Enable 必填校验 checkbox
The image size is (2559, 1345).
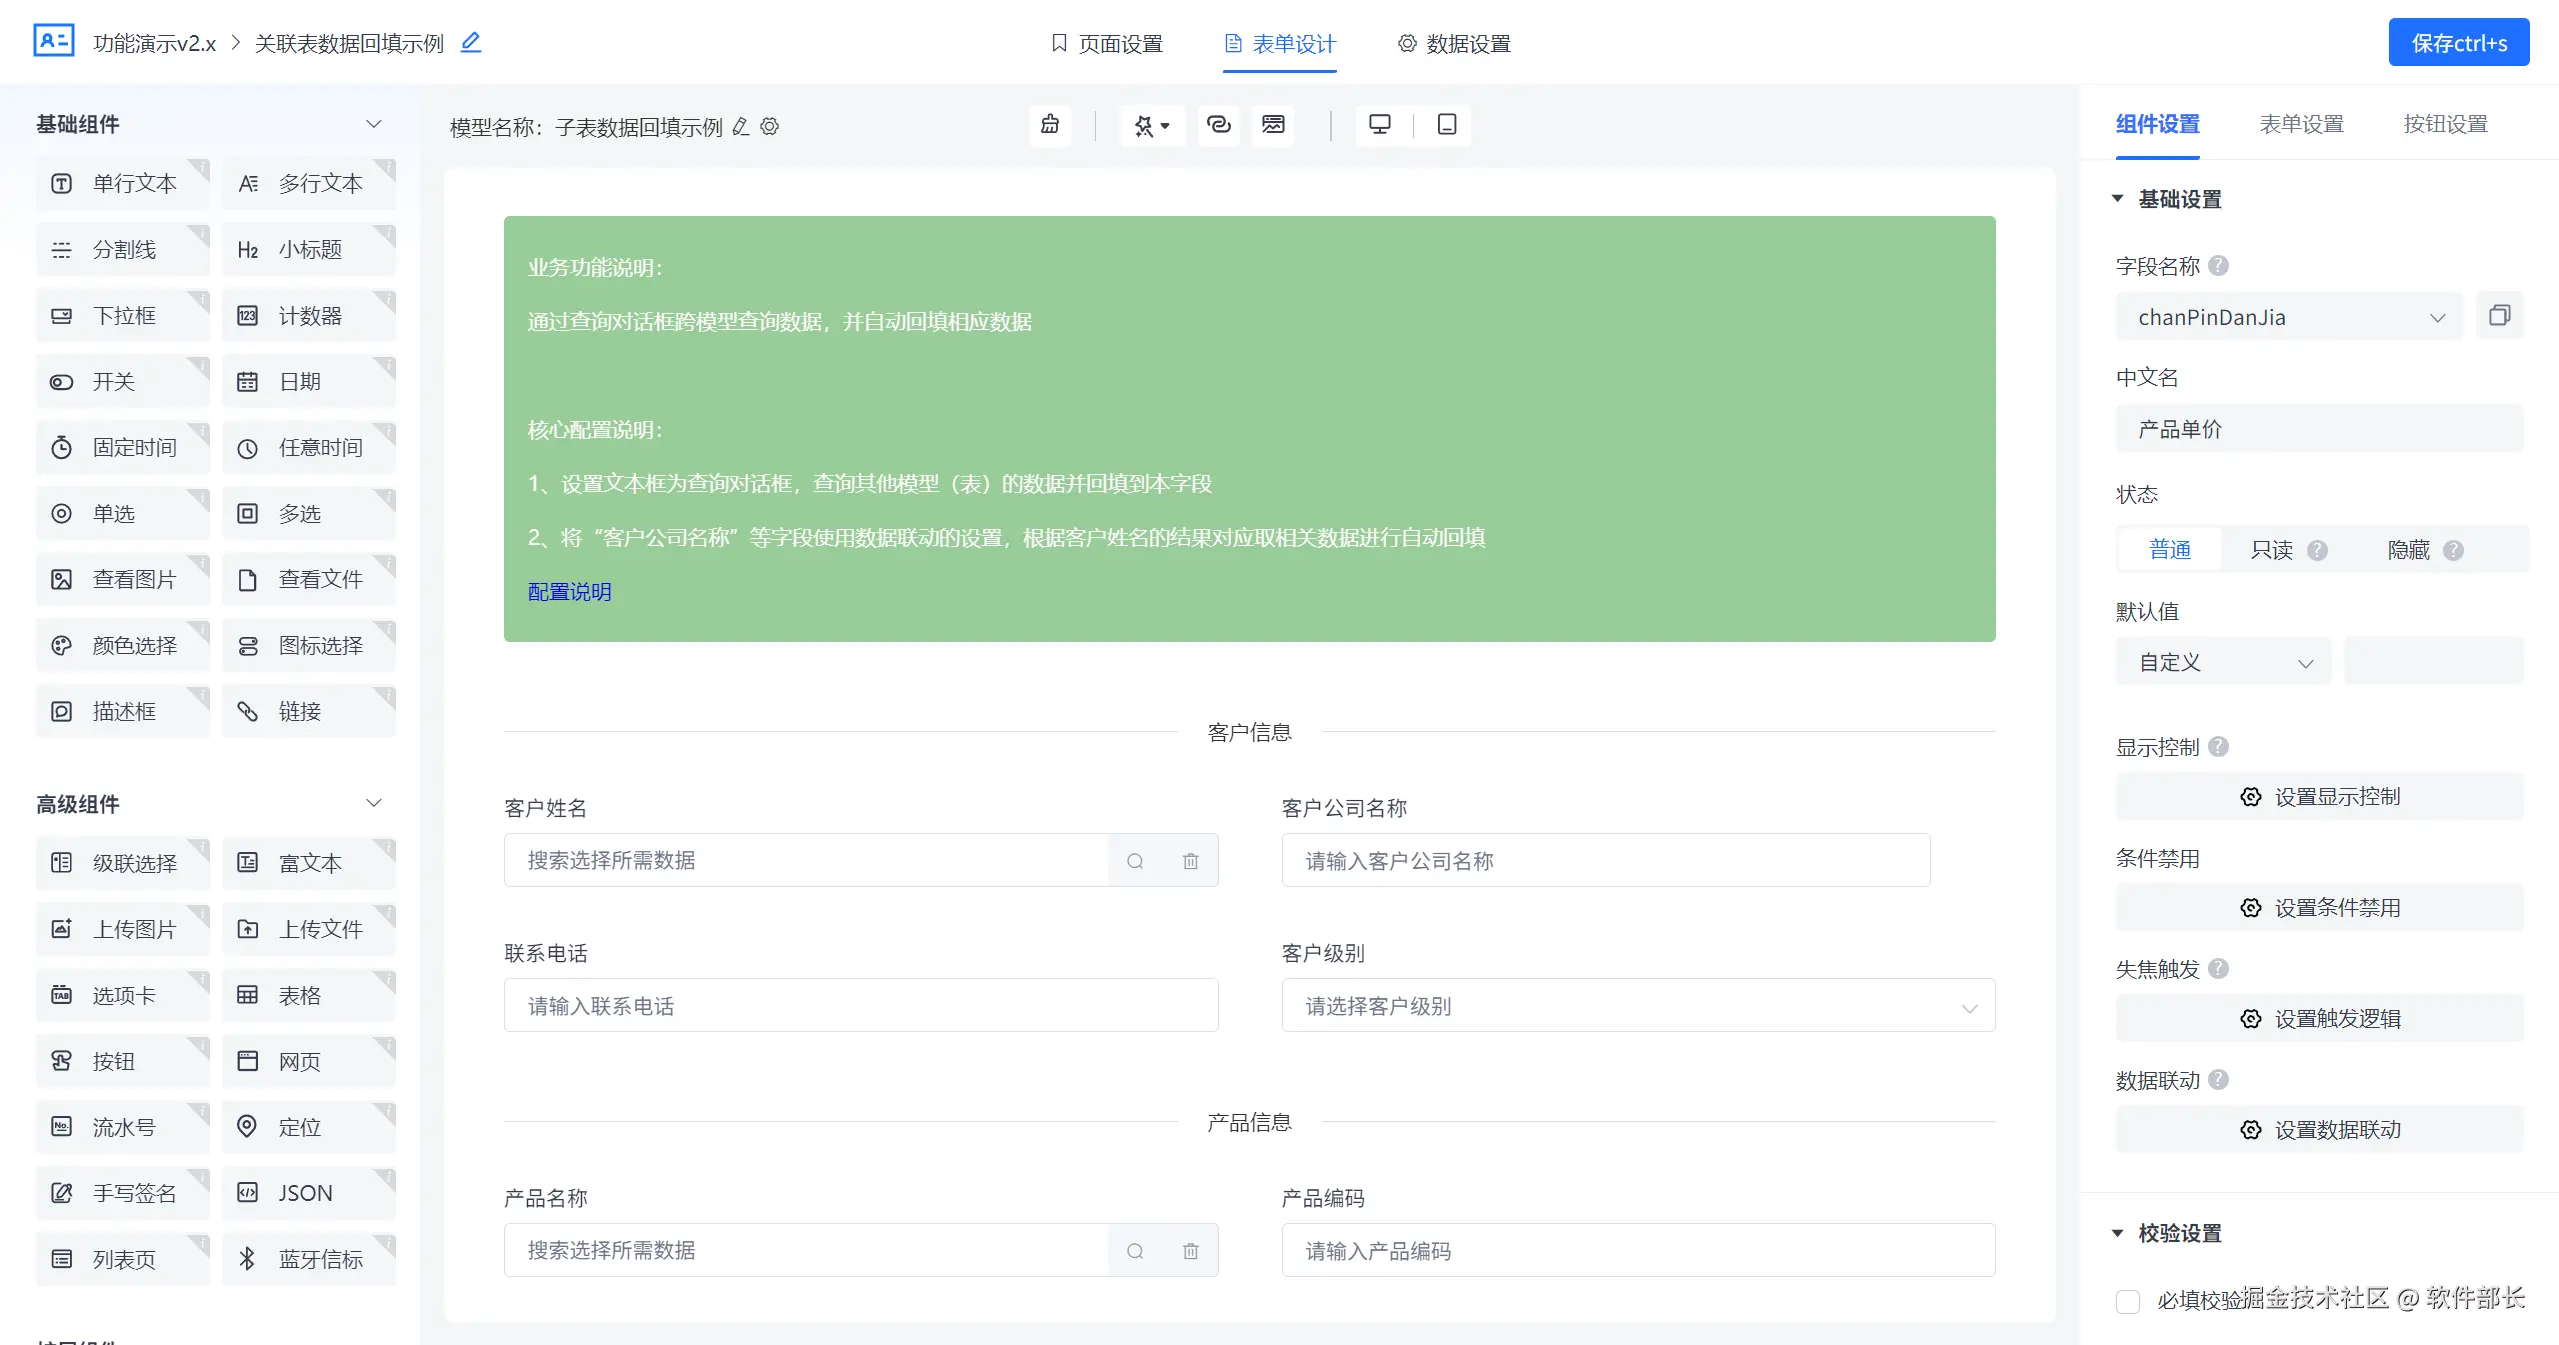[x=2128, y=1301]
